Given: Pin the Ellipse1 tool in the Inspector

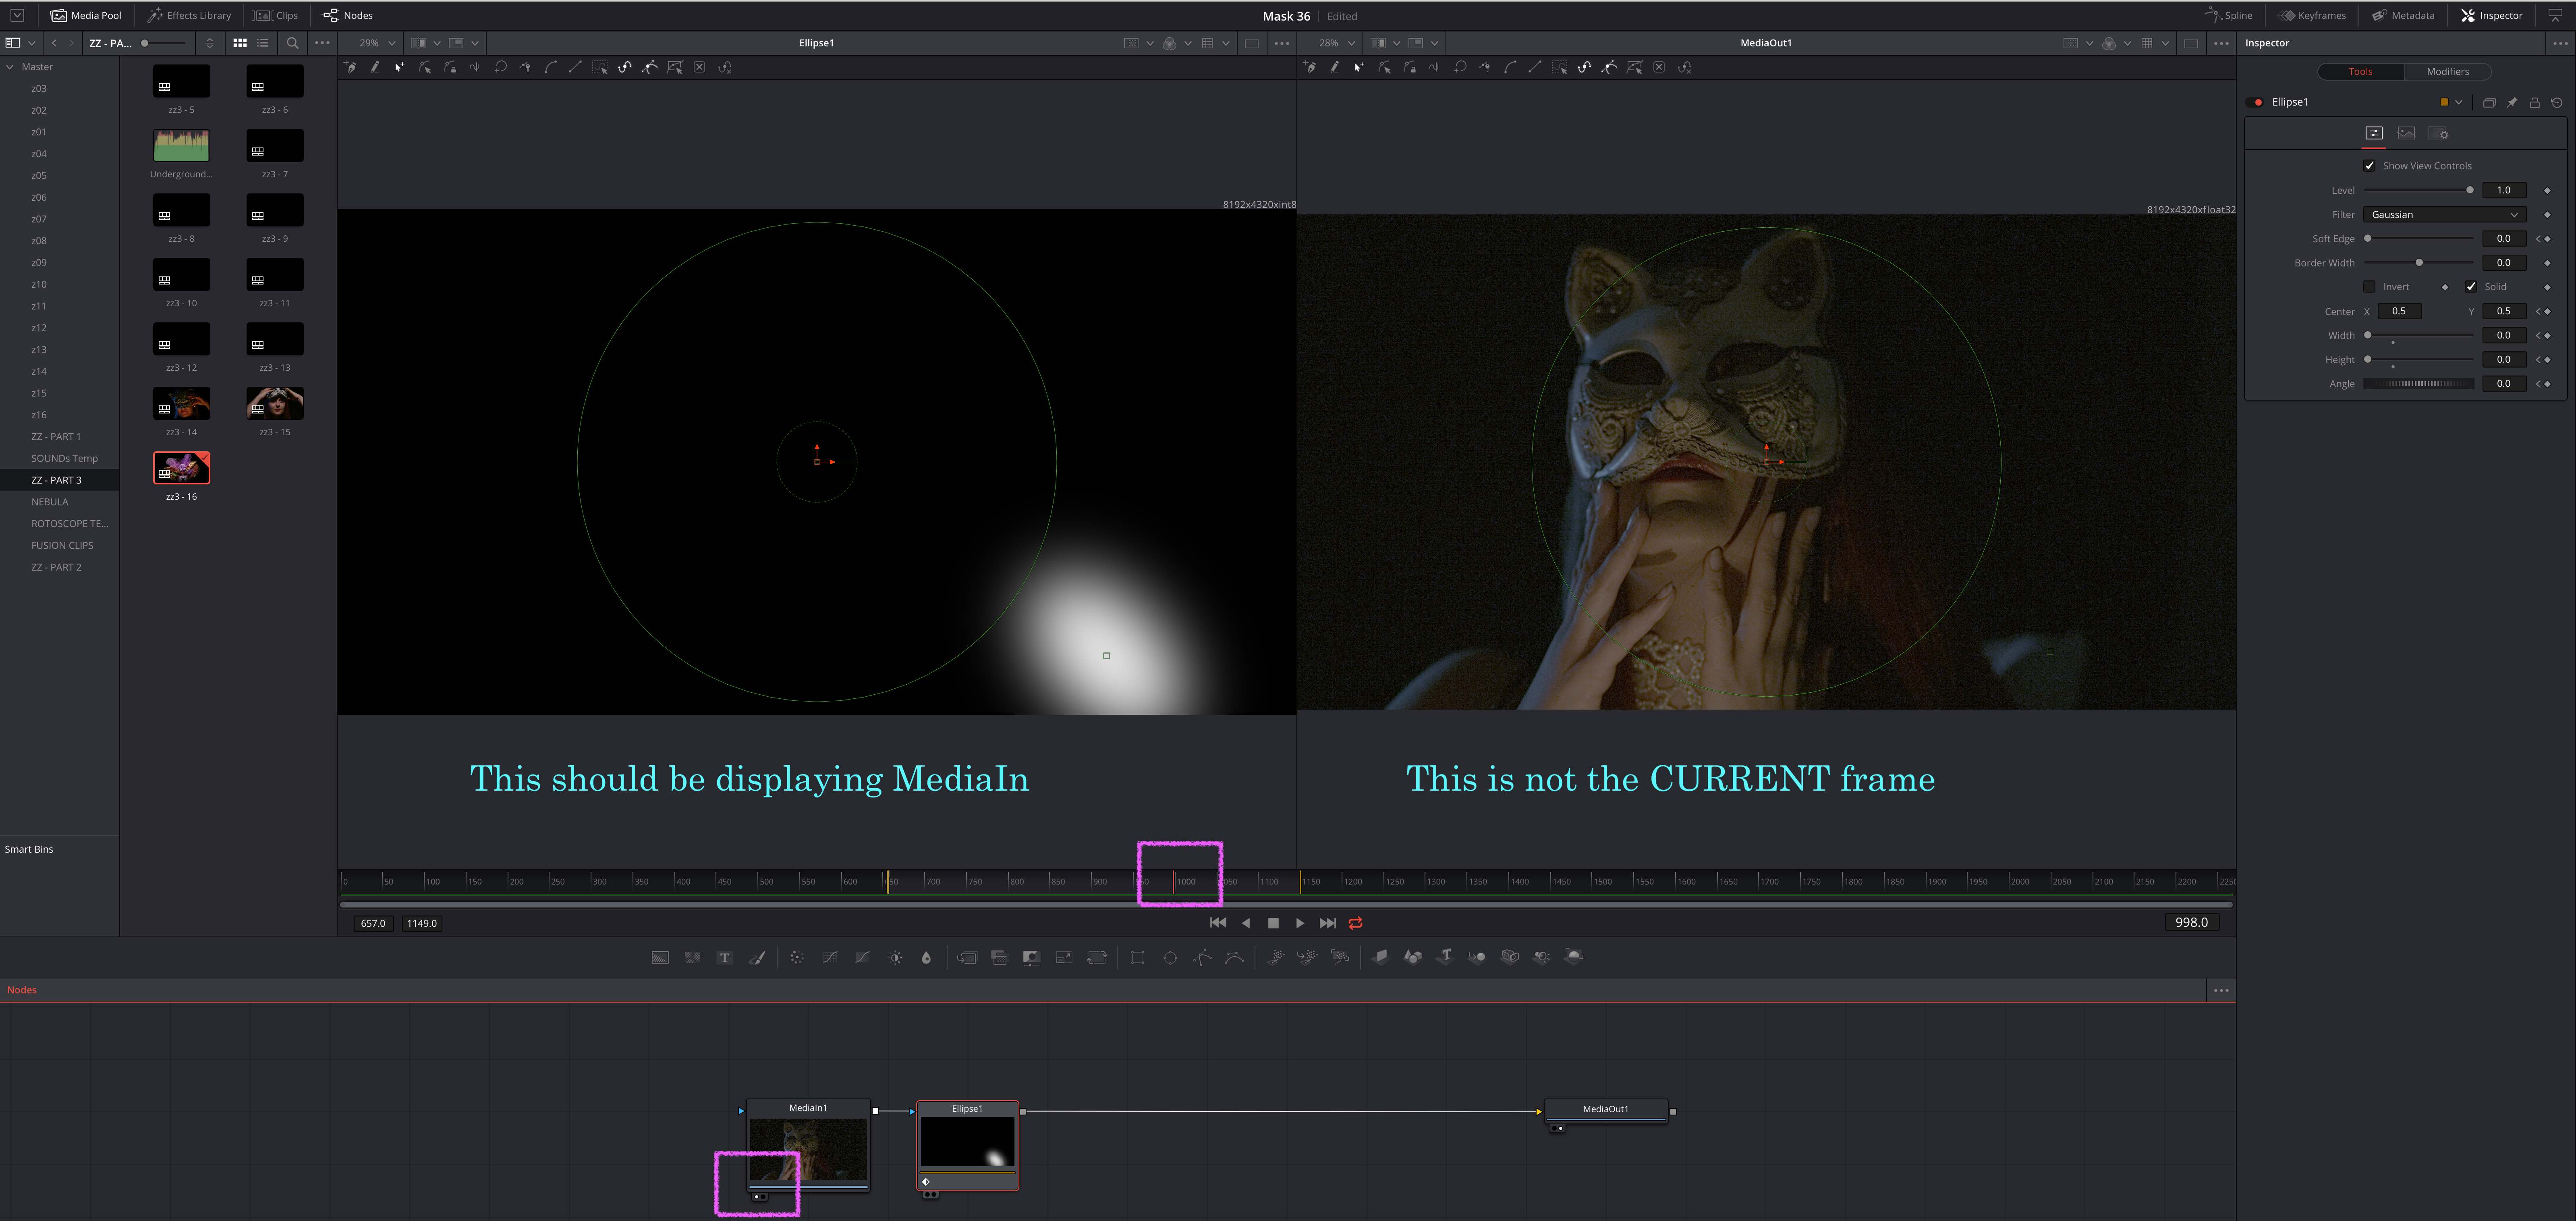Looking at the screenshot, I should point(2512,102).
